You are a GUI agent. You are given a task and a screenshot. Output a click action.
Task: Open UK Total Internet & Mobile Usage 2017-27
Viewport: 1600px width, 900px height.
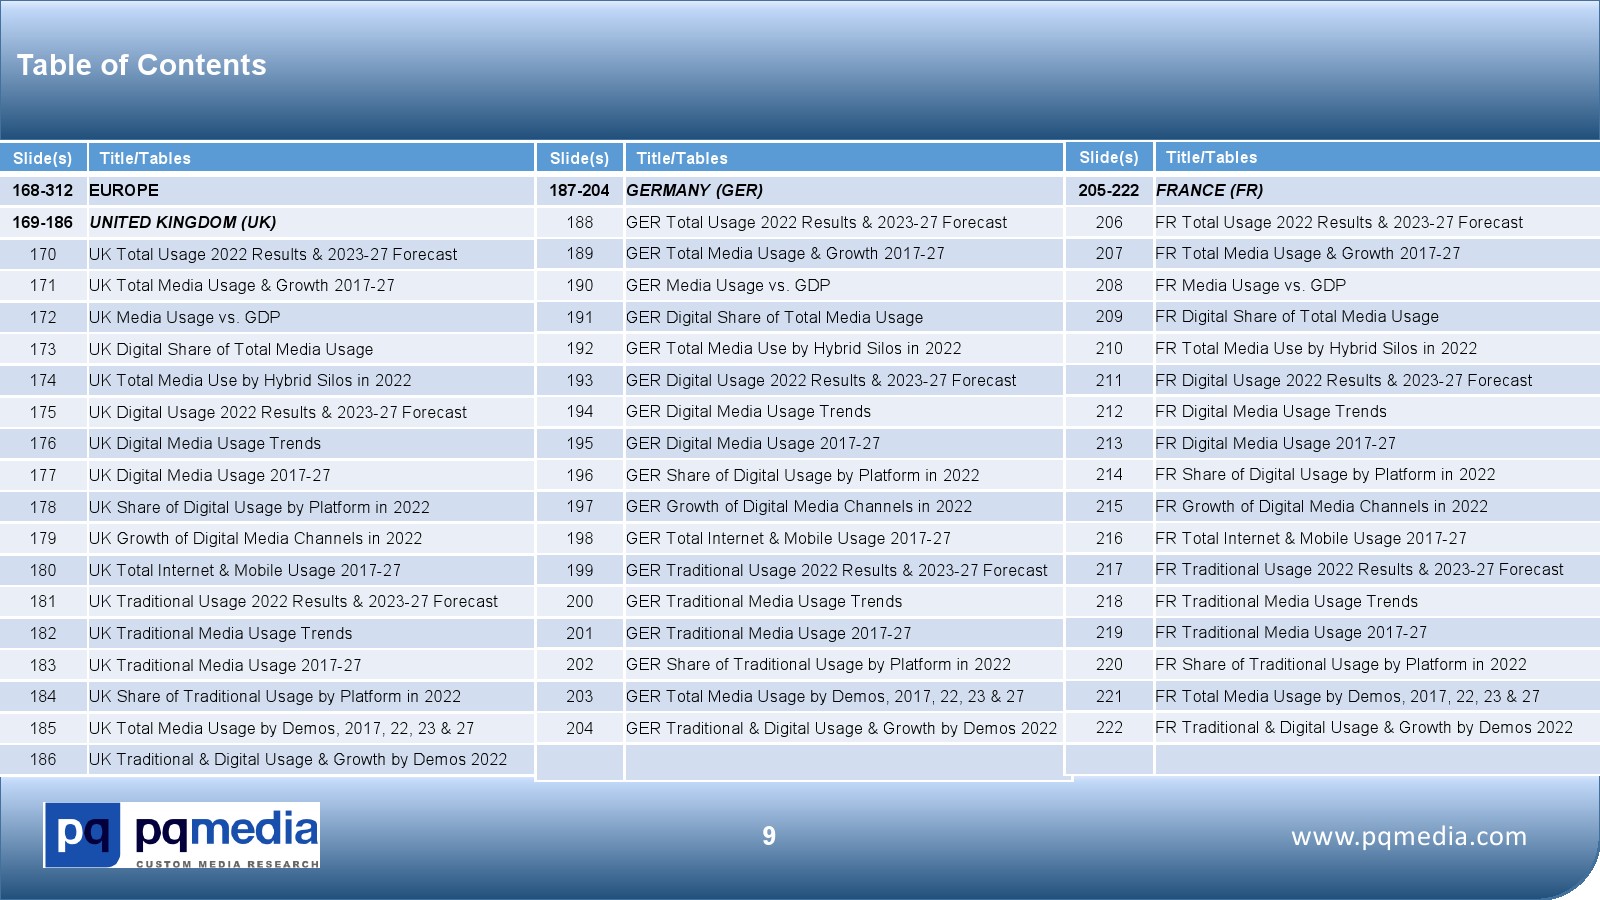tap(245, 570)
